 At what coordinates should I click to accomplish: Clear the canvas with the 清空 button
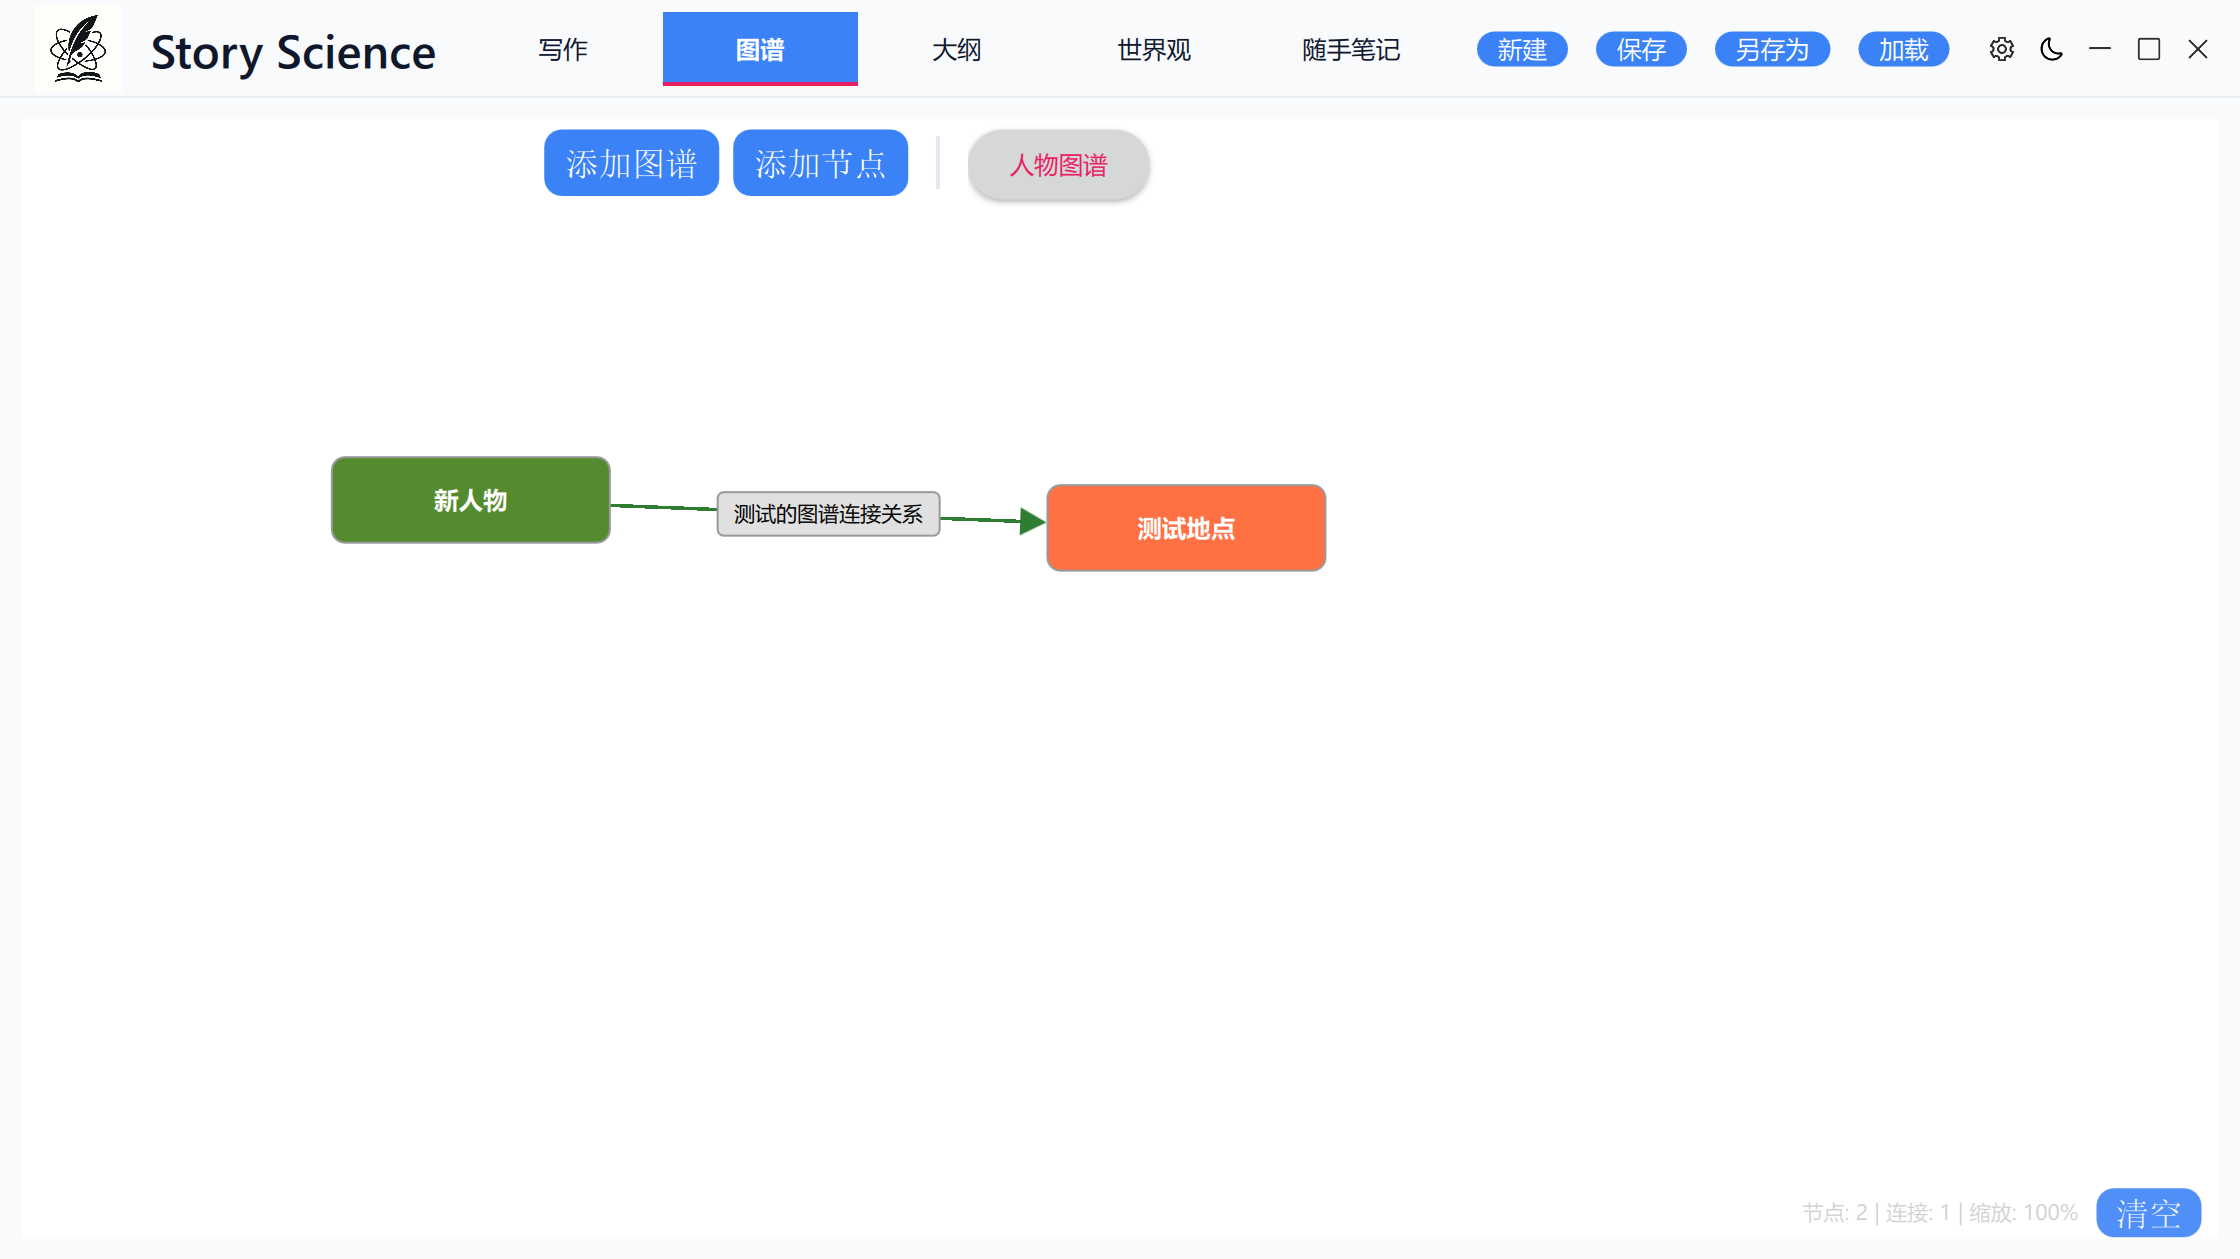coord(2148,1213)
